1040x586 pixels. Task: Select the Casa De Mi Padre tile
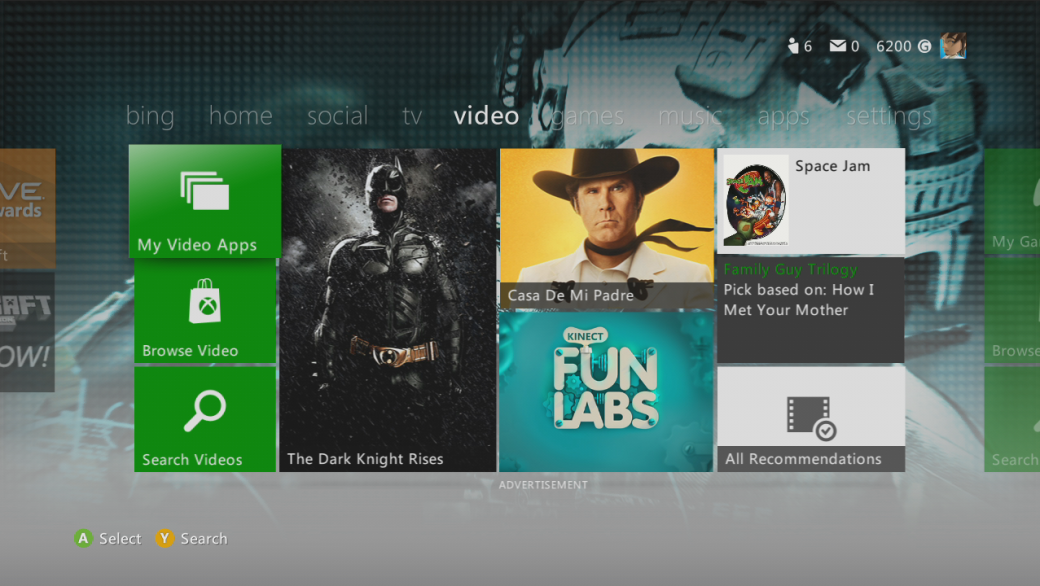pyautogui.click(x=607, y=229)
